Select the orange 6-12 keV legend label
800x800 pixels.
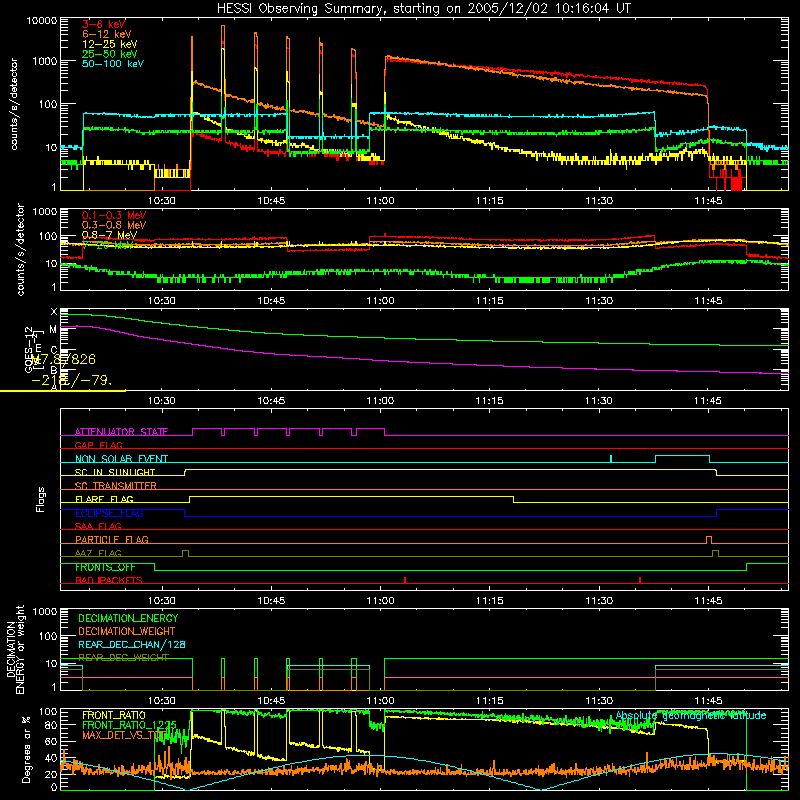click(x=107, y=34)
